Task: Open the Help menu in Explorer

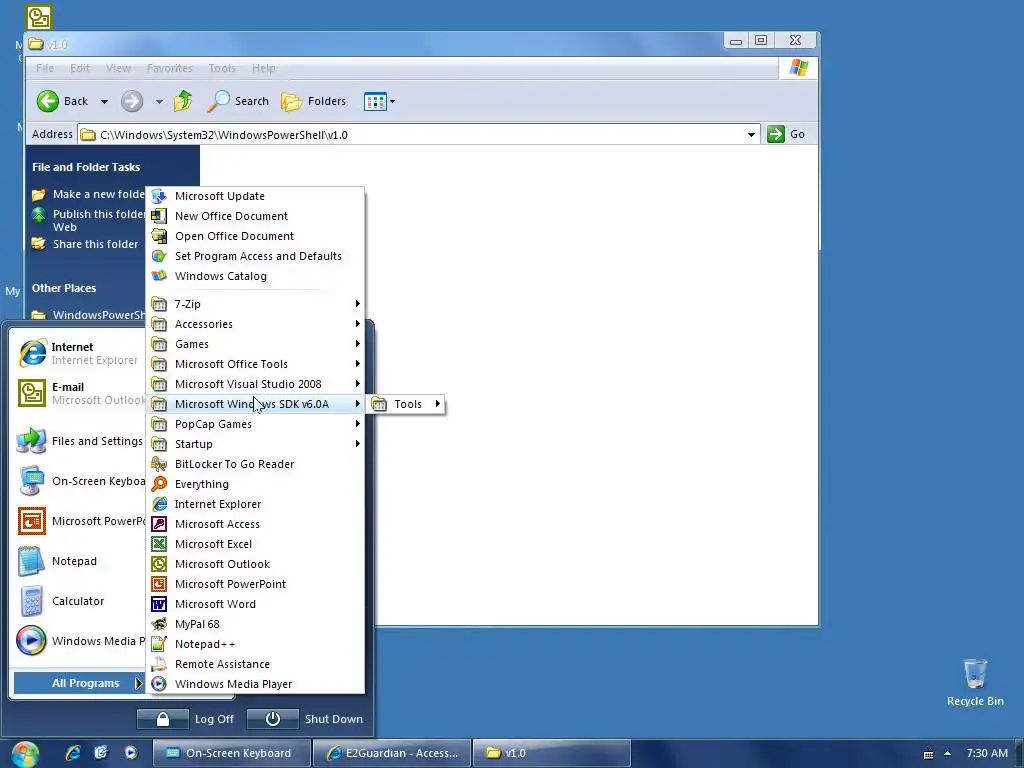Action: (x=264, y=68)
